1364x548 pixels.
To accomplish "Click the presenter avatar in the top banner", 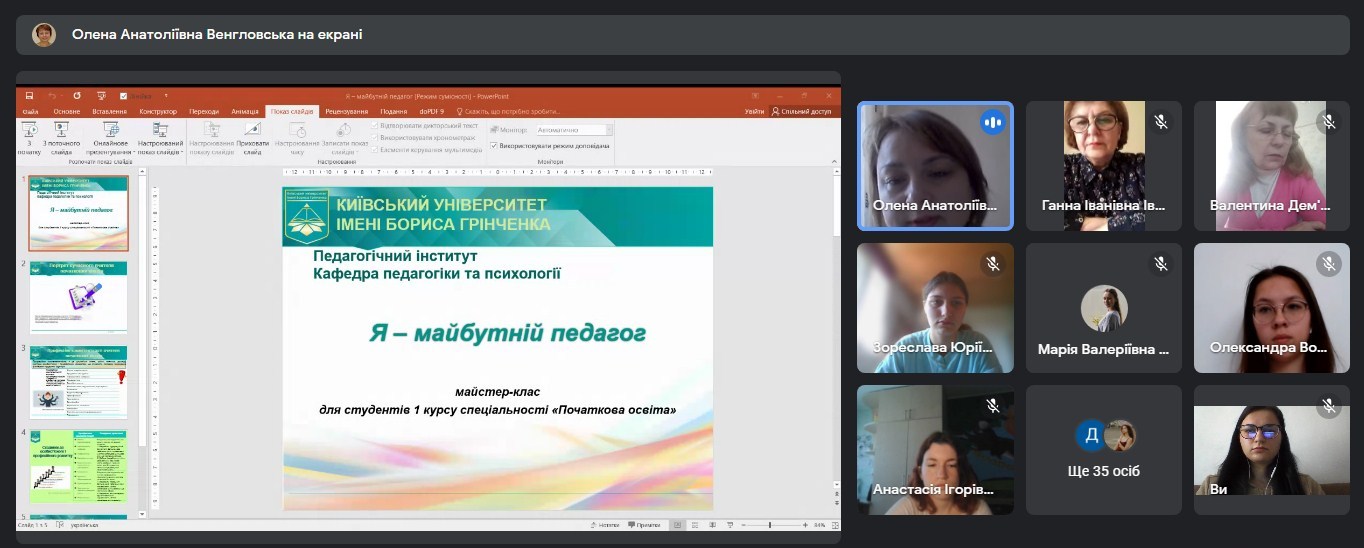I will click(44, 34).
